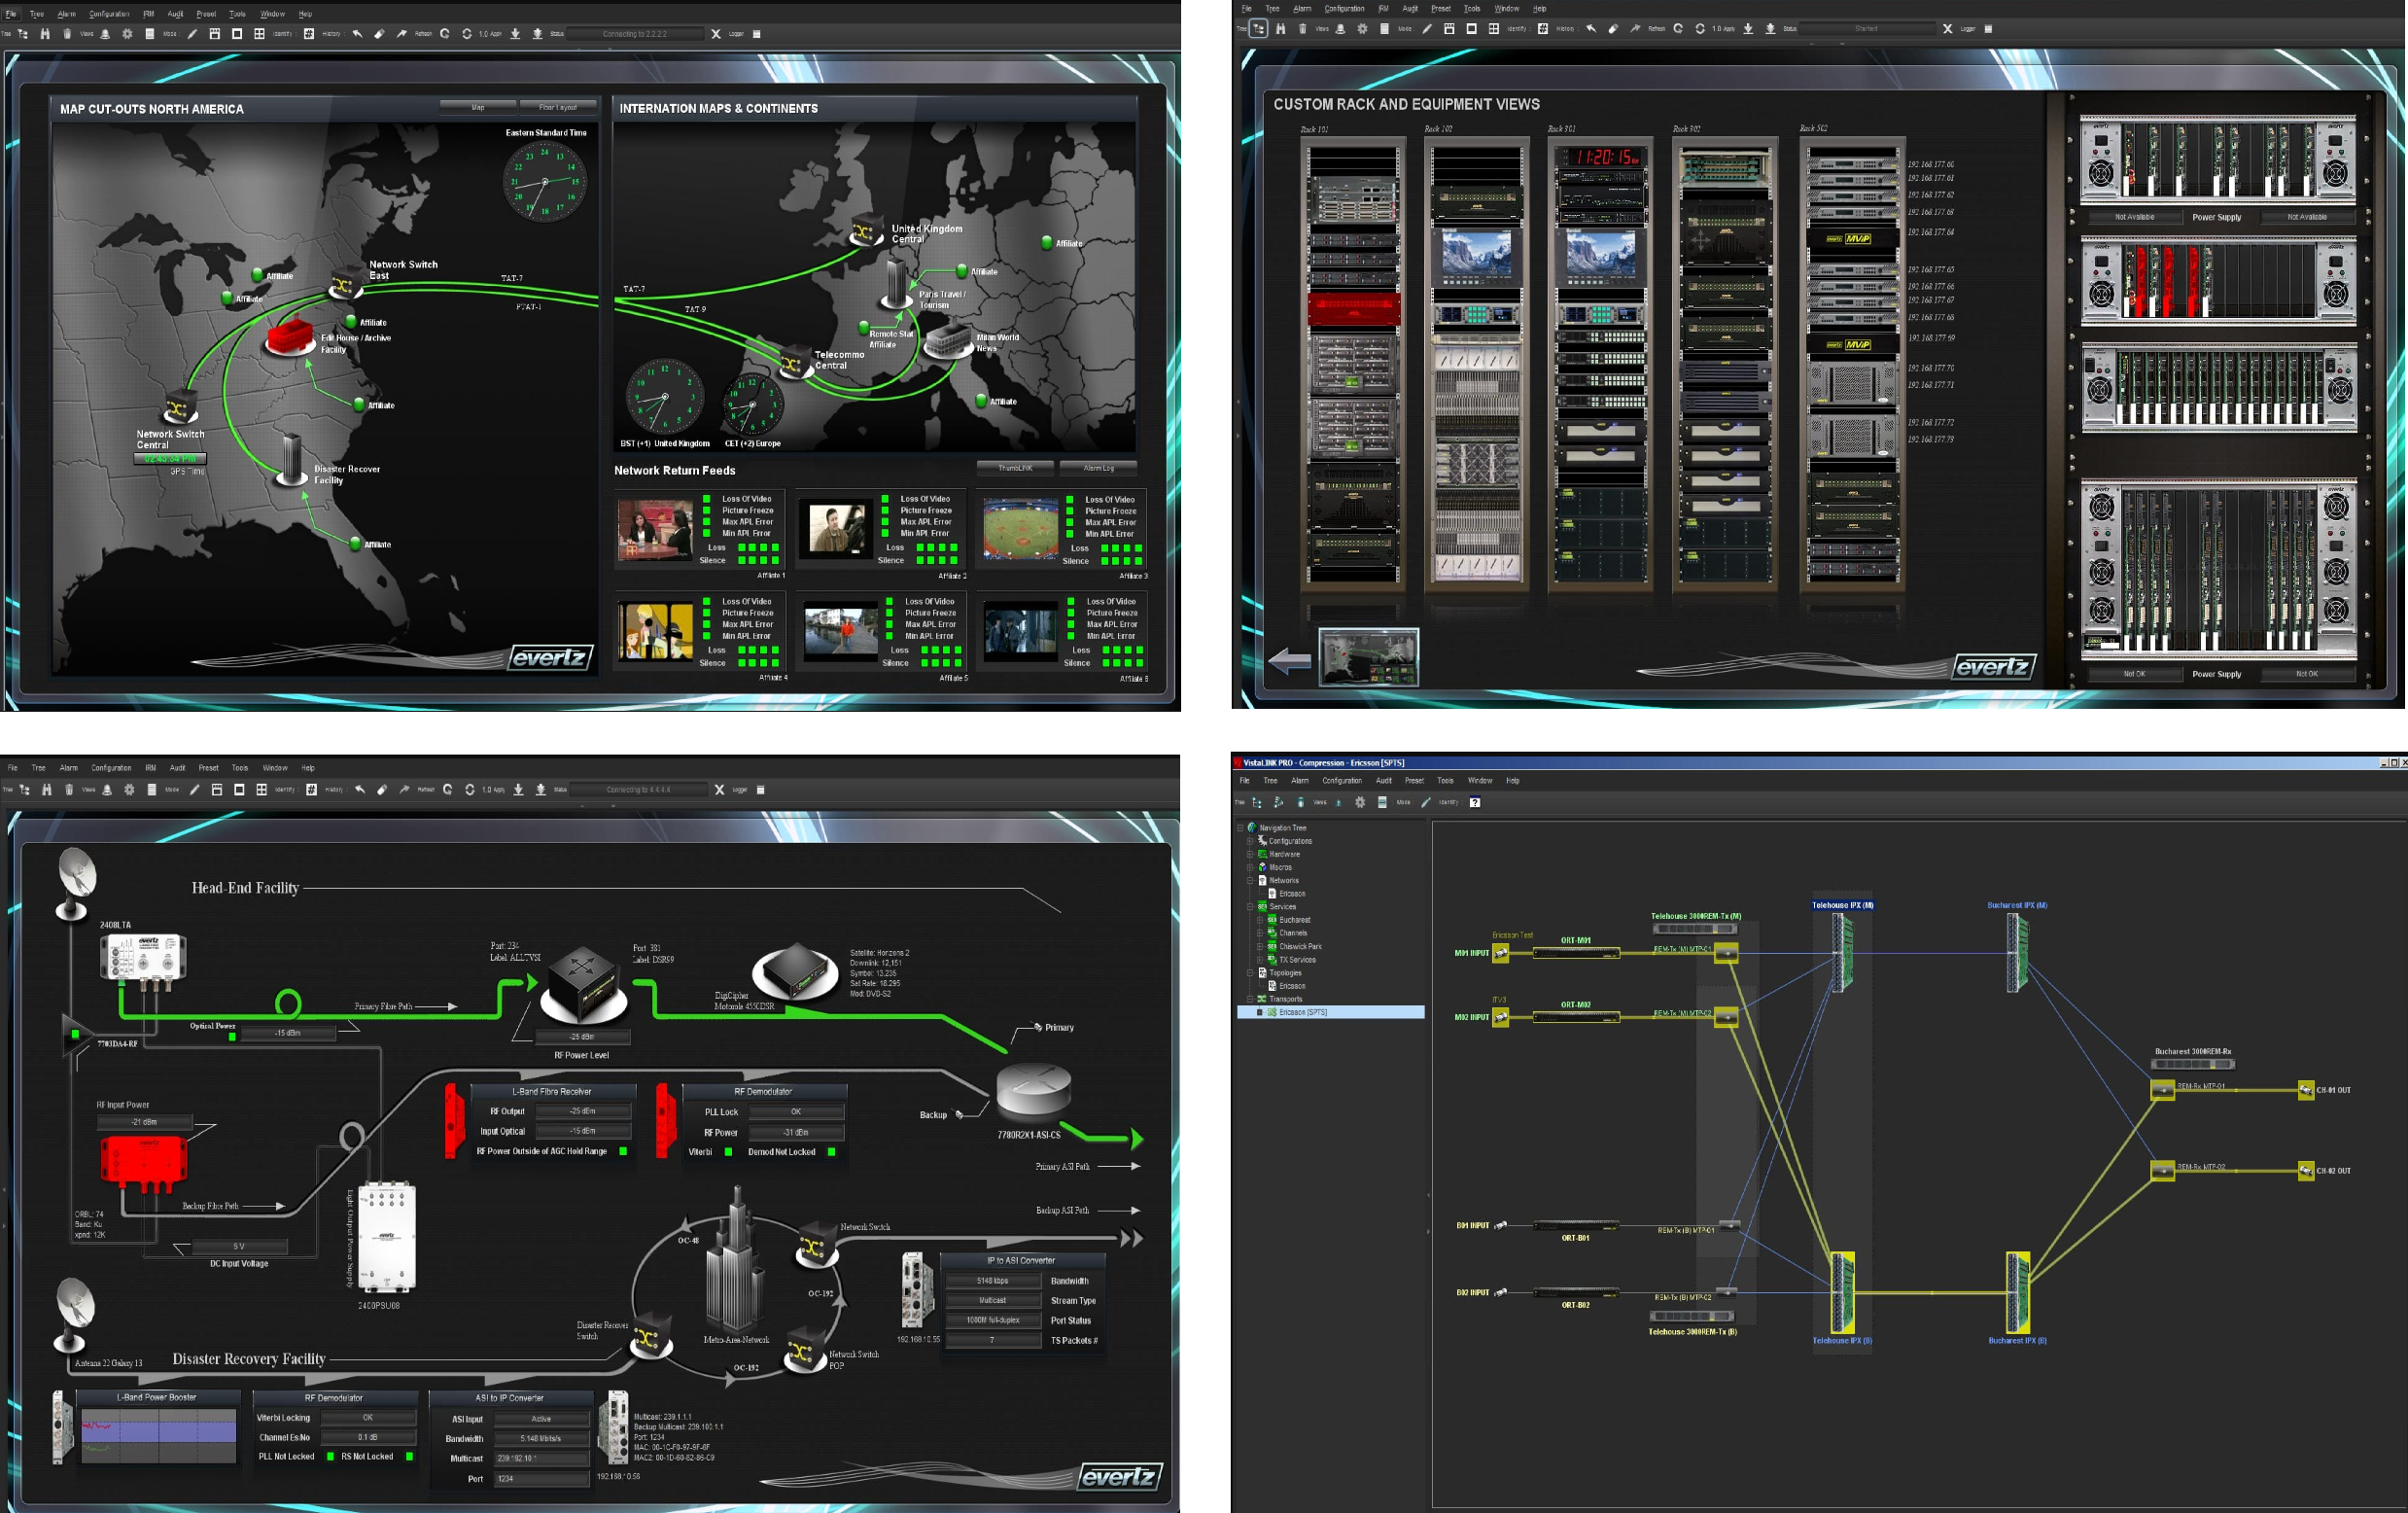Click the pencil mode icon in the Ericsson SPTS window
This screenshot has height=1513, width=2408.
point(1426,802)
